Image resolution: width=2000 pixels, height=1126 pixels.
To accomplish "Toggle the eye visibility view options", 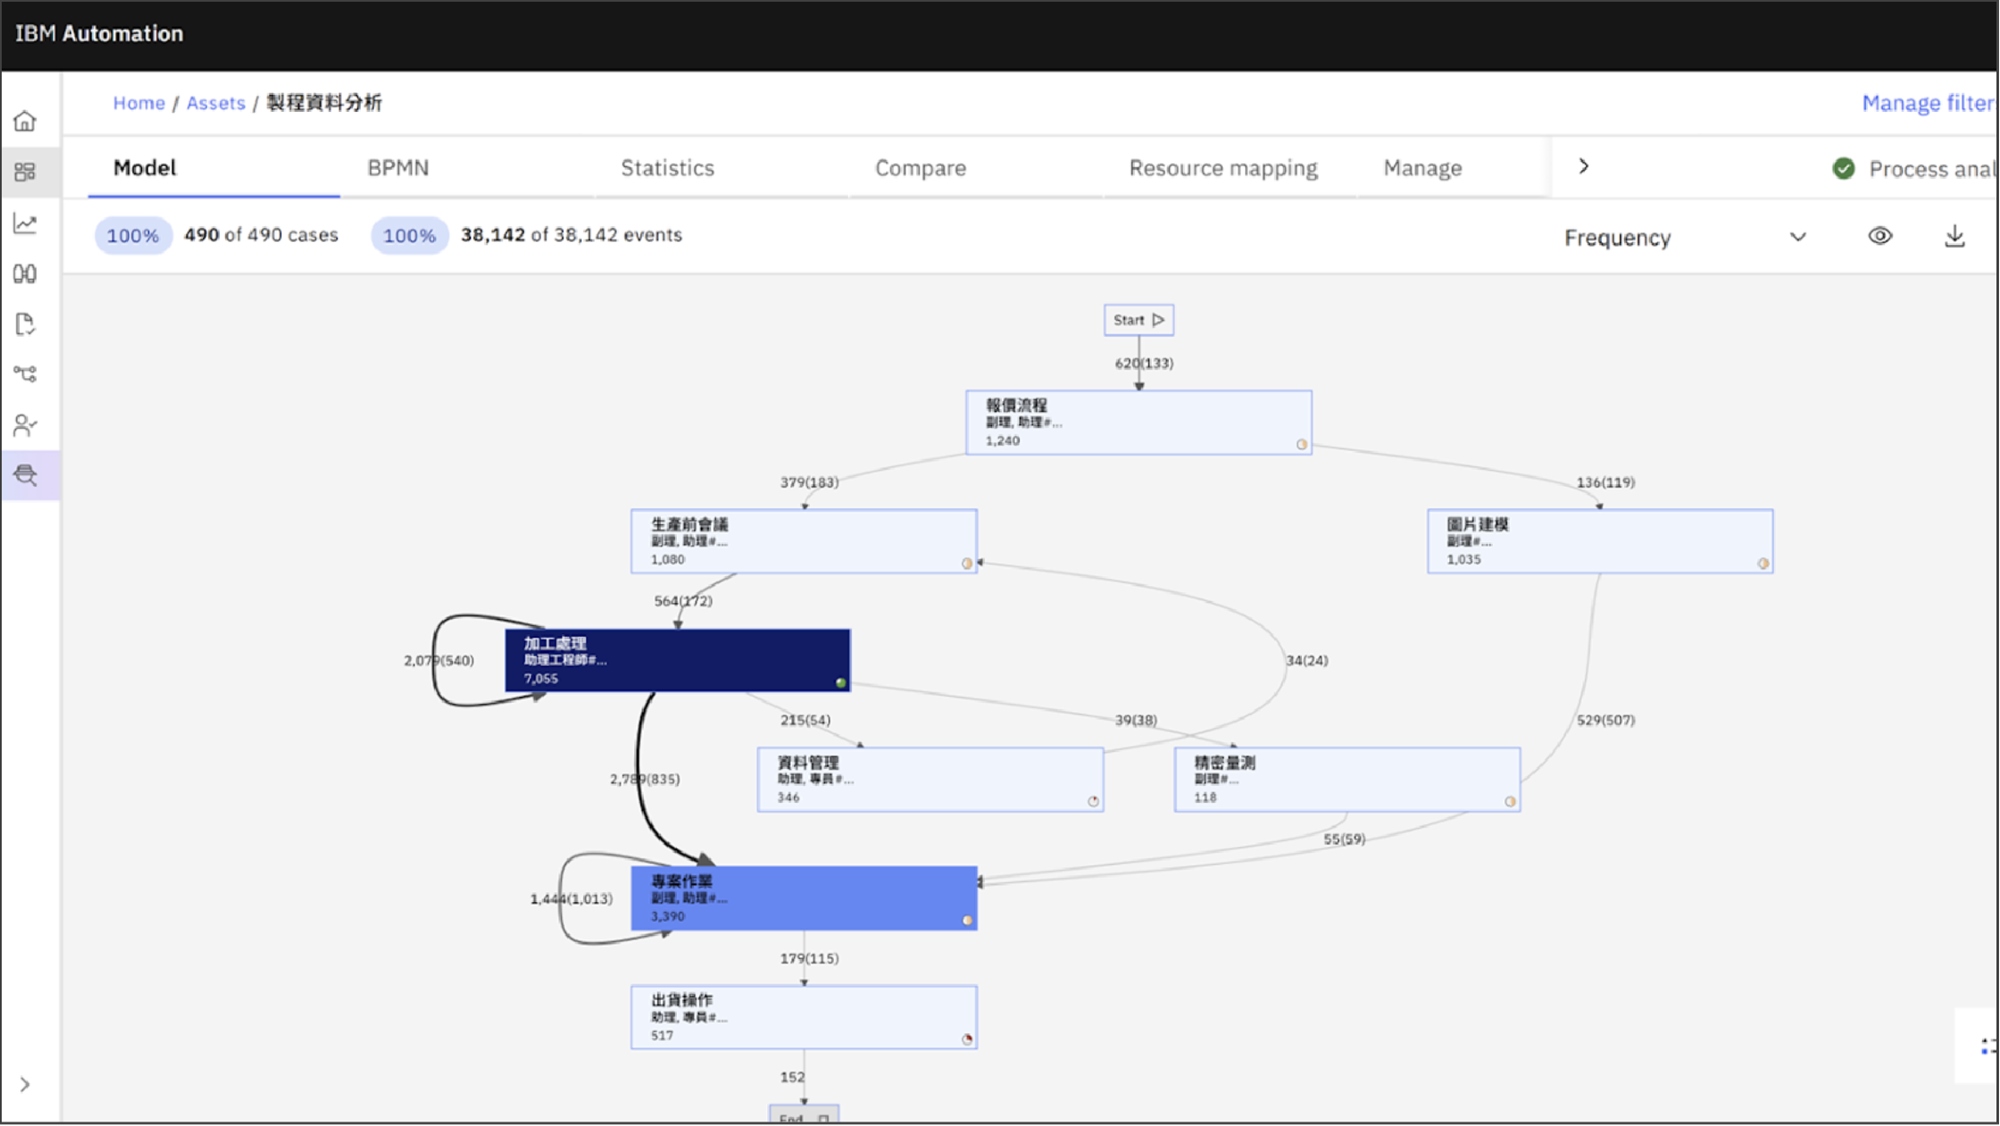I will [x=1880, y=237].
